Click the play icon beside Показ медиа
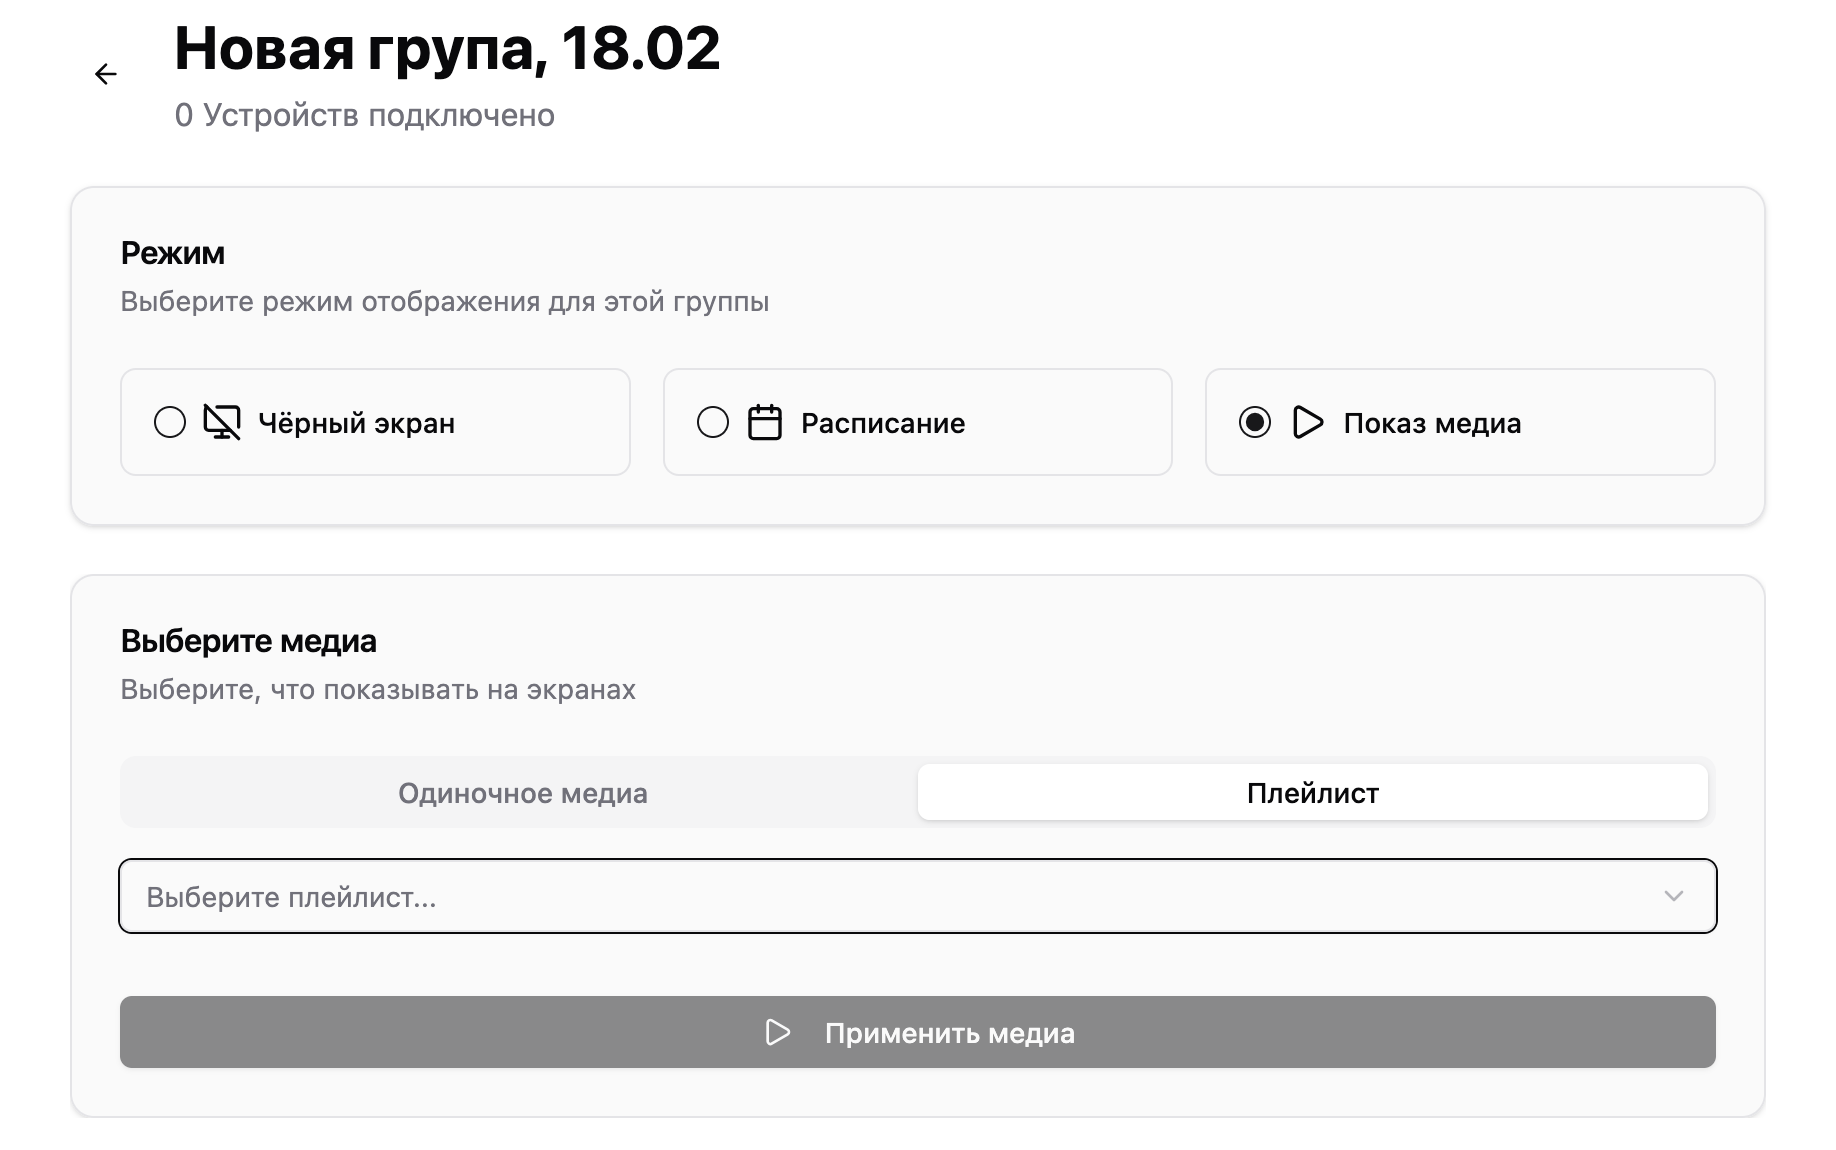 pos(1307,422)
